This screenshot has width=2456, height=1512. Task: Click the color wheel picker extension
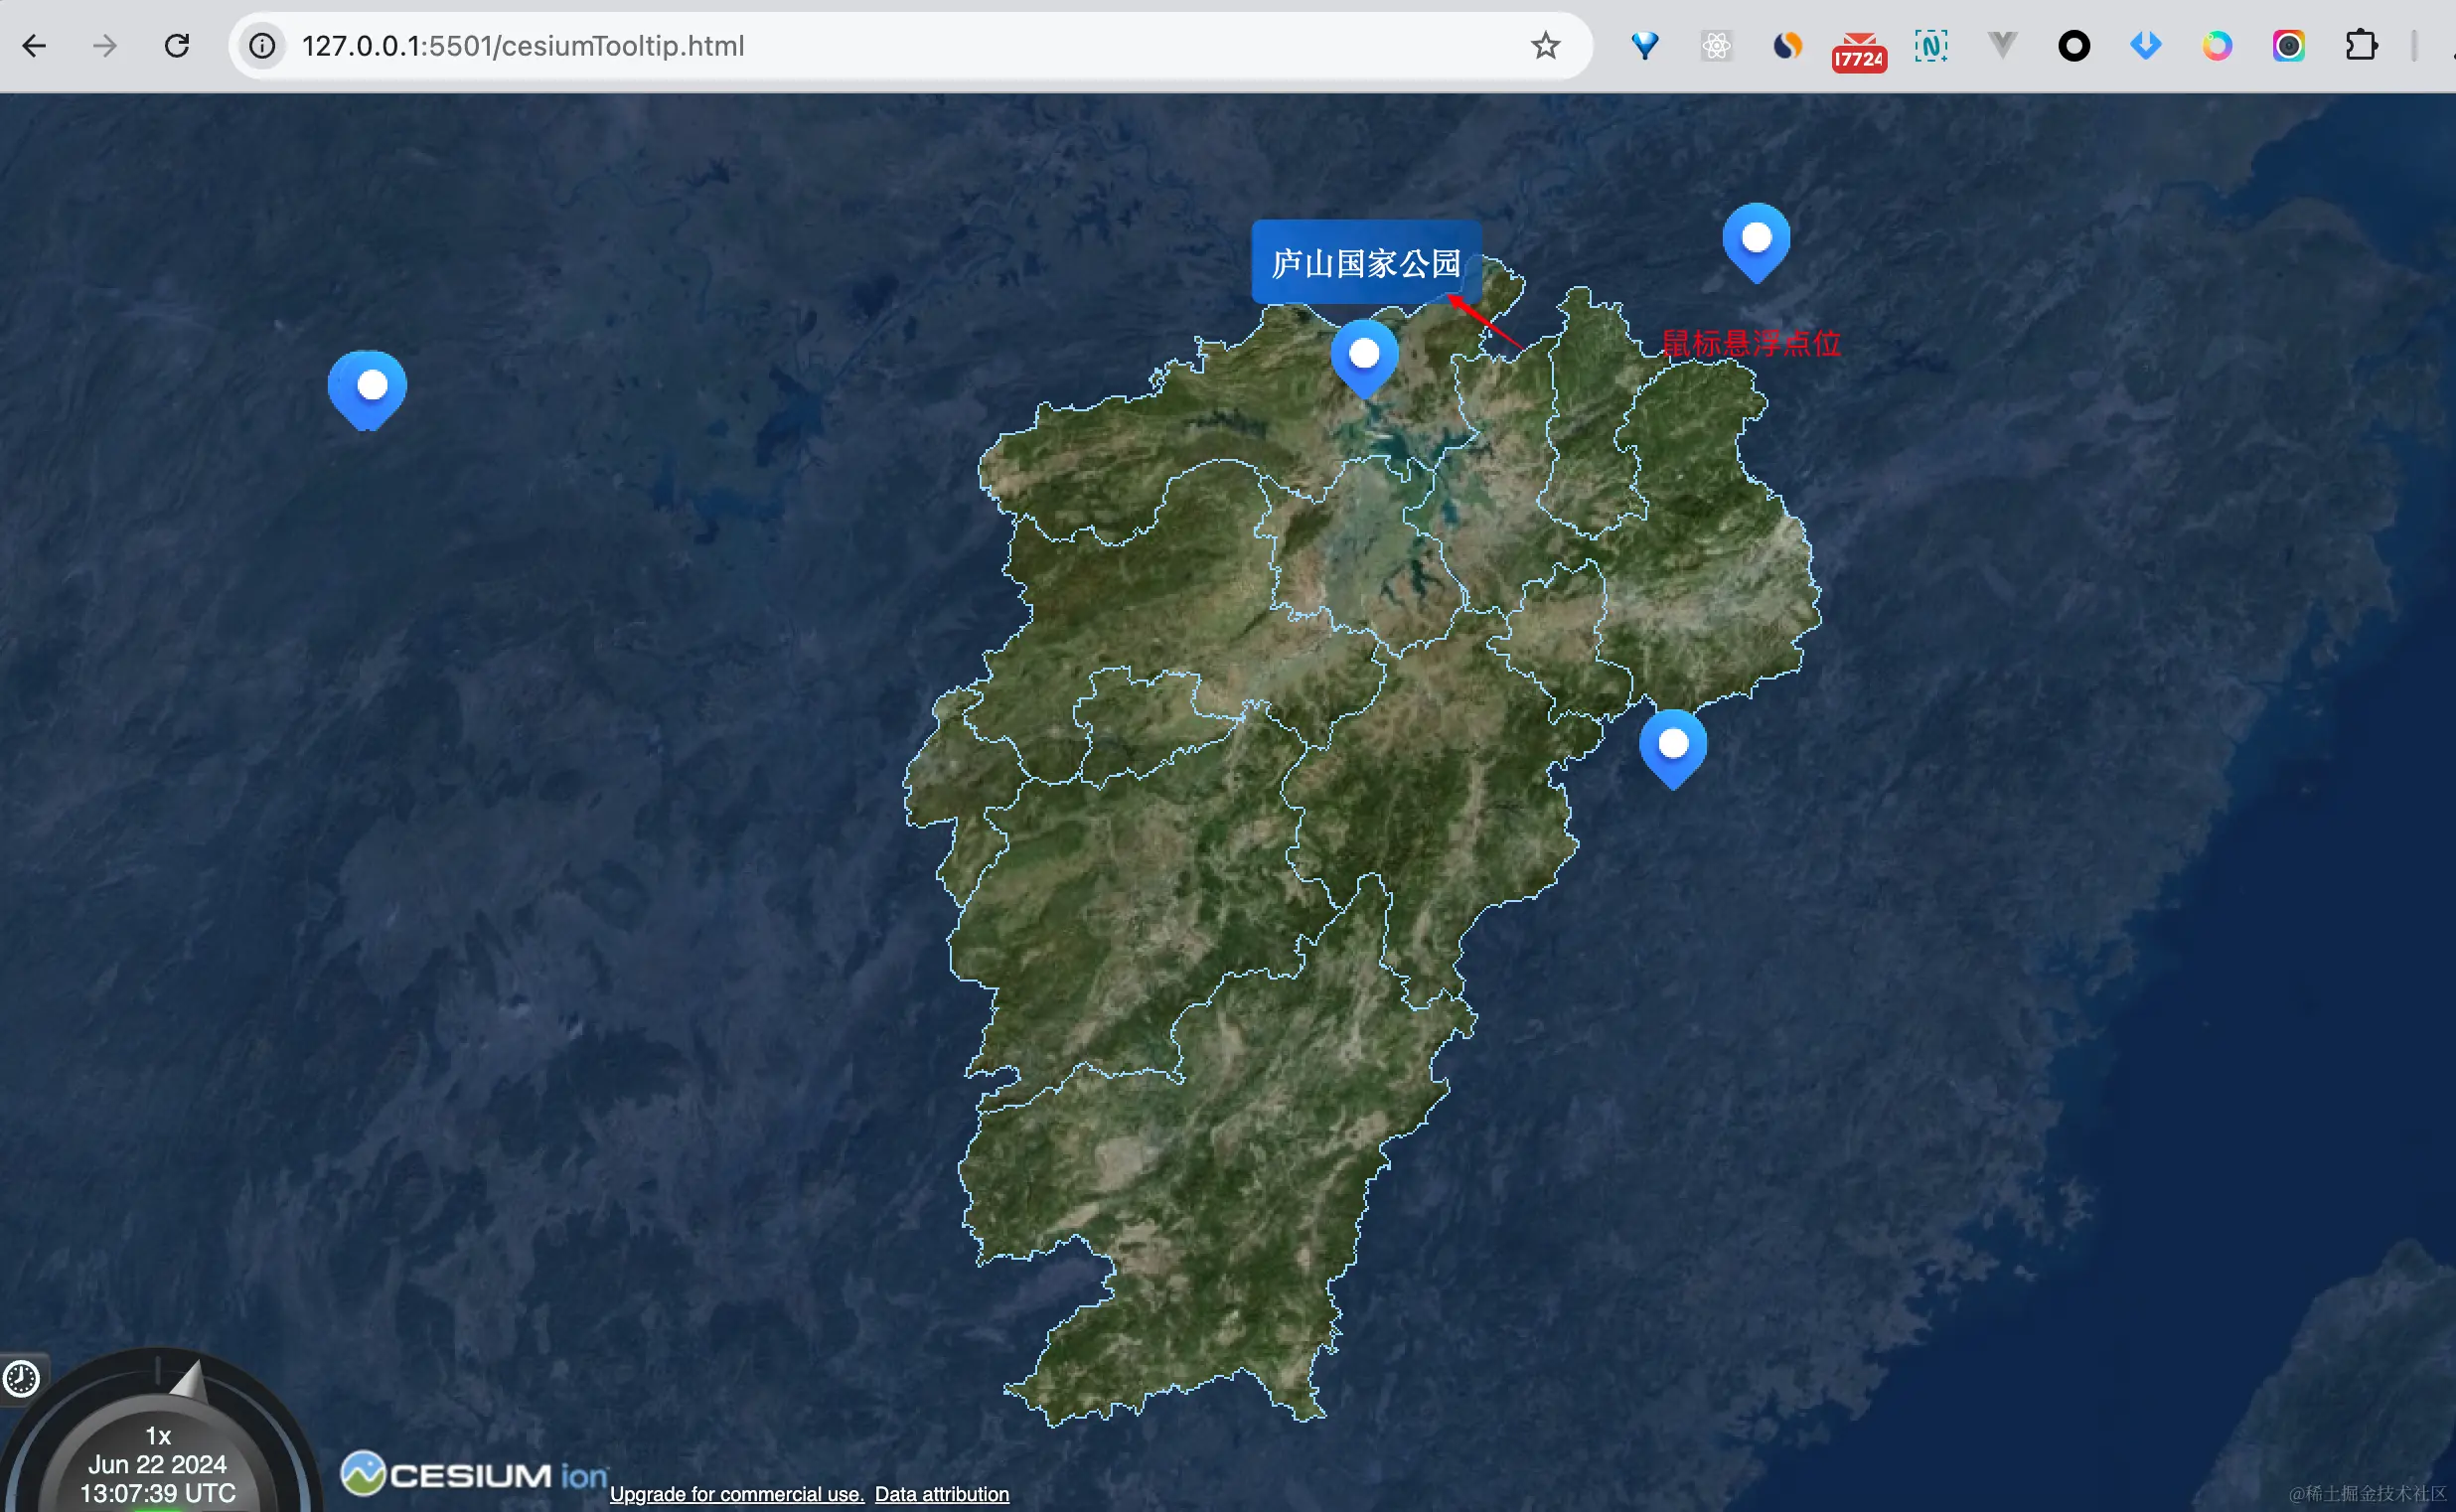coord(2217,46)
